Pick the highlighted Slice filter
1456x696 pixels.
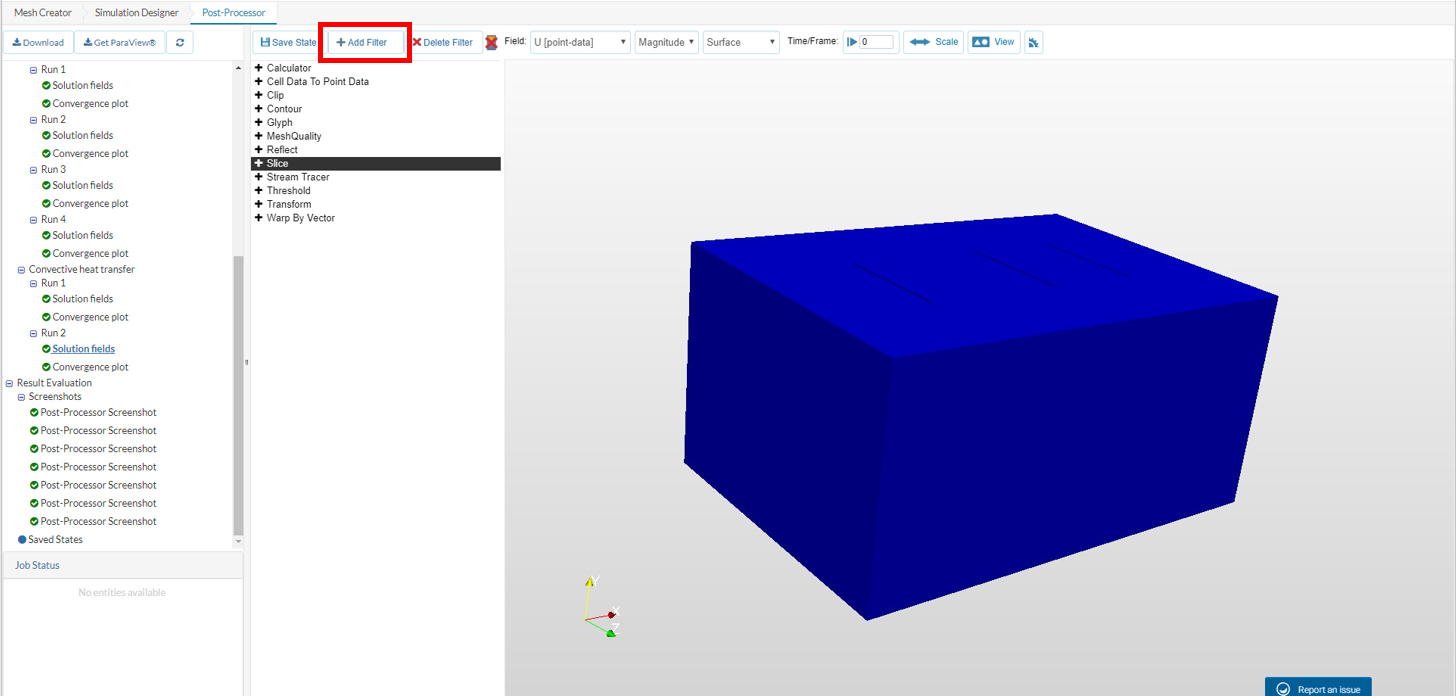coord(375,163)
